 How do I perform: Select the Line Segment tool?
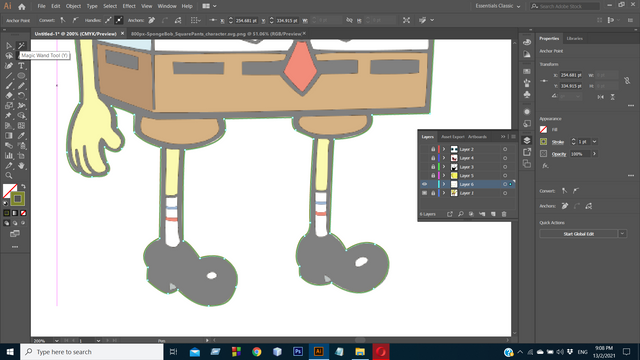click(9, 76)
